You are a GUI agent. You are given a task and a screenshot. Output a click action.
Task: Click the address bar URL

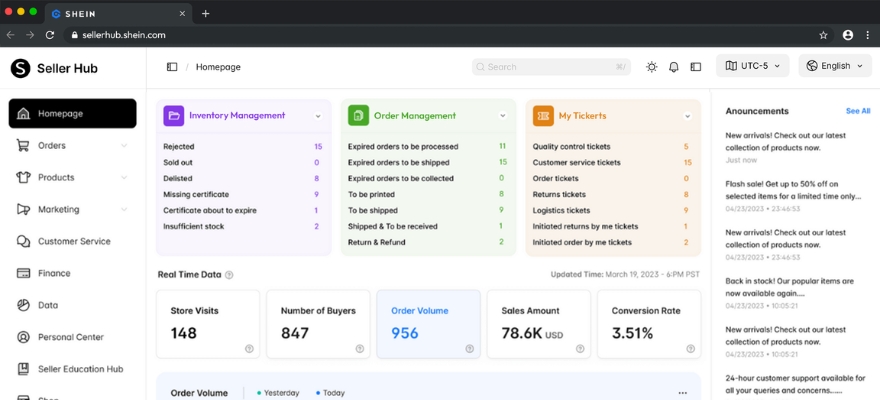(x=124, y=35)
